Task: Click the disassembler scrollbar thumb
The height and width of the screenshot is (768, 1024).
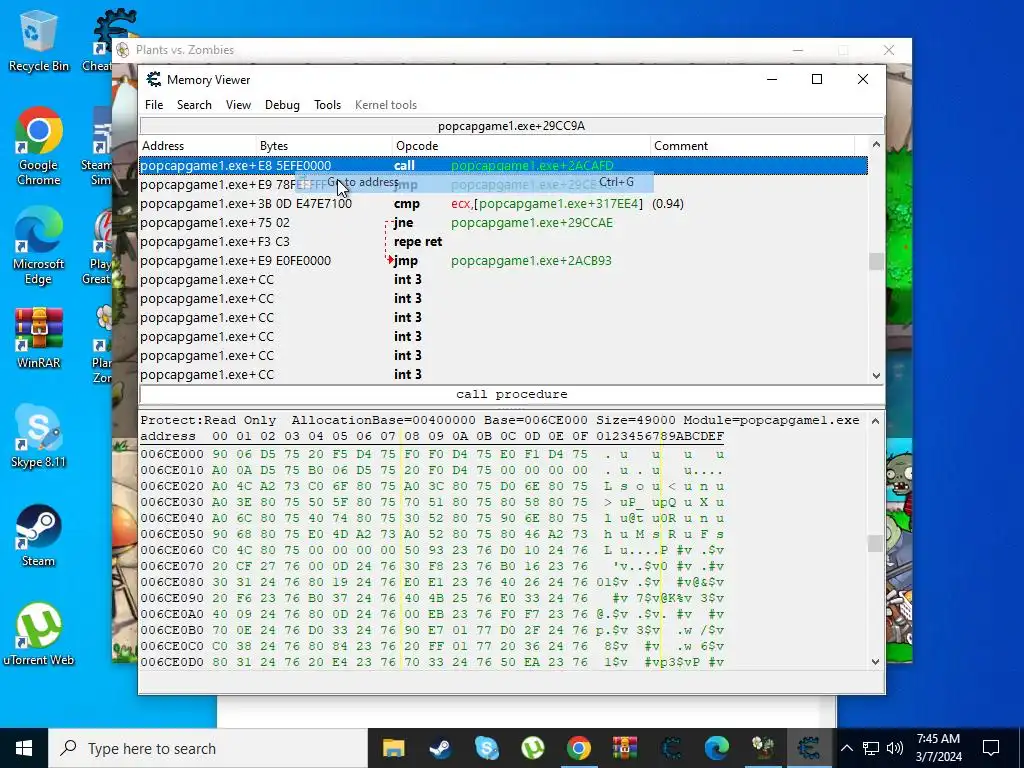Action: point(876,261)
